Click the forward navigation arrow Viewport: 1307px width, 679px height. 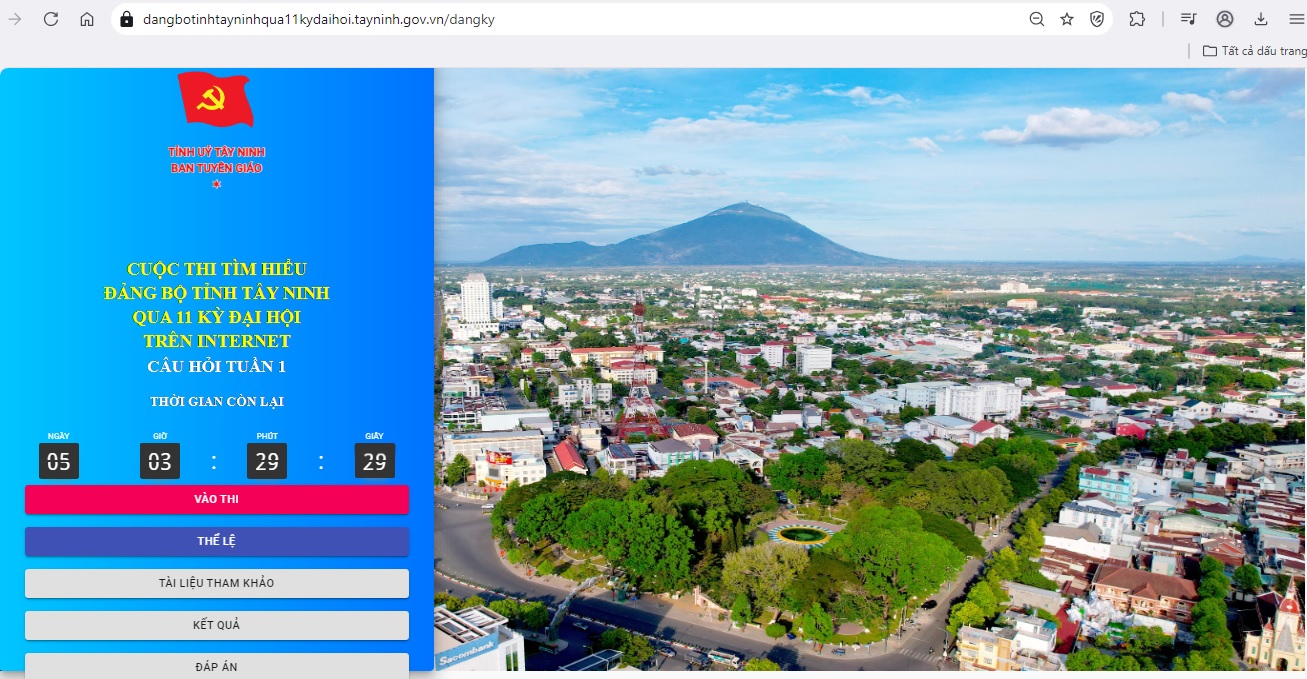[15, 19]
